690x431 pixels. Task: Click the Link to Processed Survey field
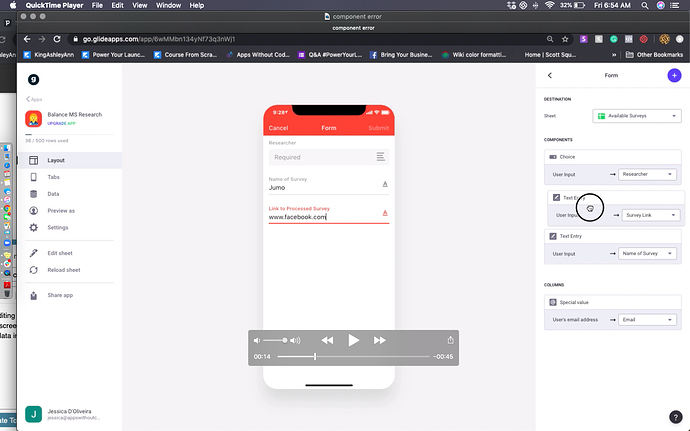point(329,214)
